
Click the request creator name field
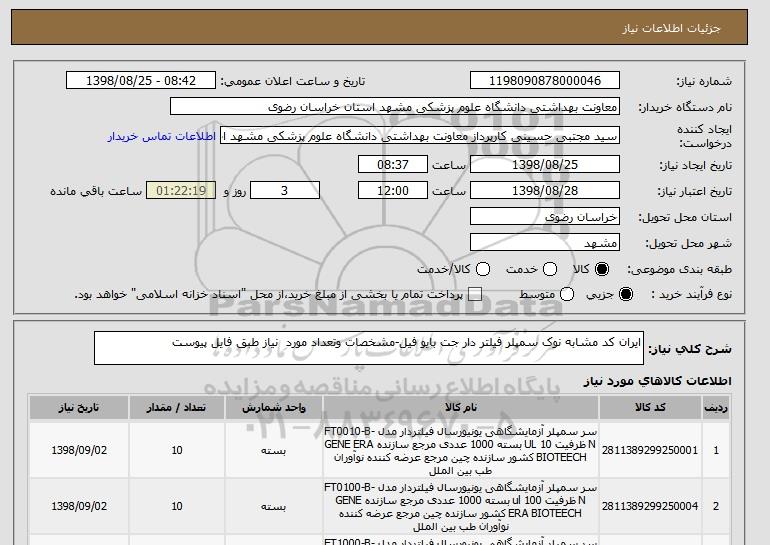point(420,136)
